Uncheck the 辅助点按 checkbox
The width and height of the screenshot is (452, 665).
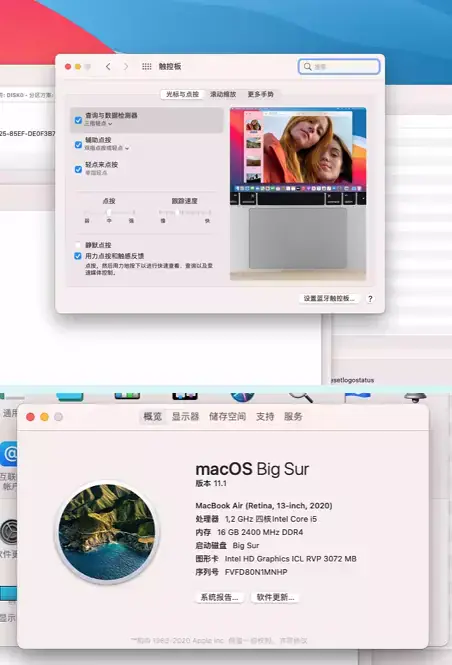(78, 145)
